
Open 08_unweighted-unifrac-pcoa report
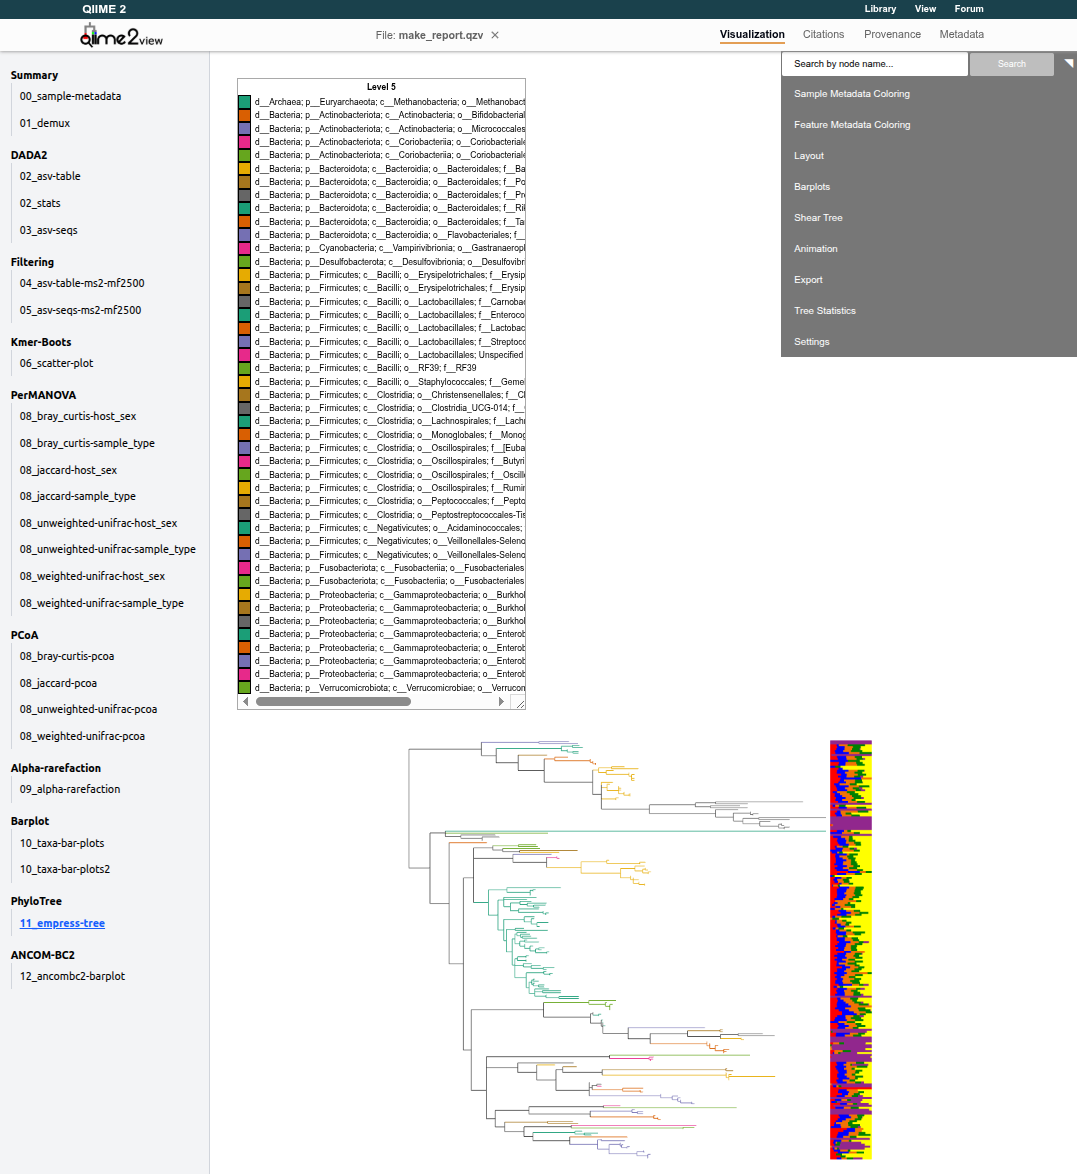point(88,710)
